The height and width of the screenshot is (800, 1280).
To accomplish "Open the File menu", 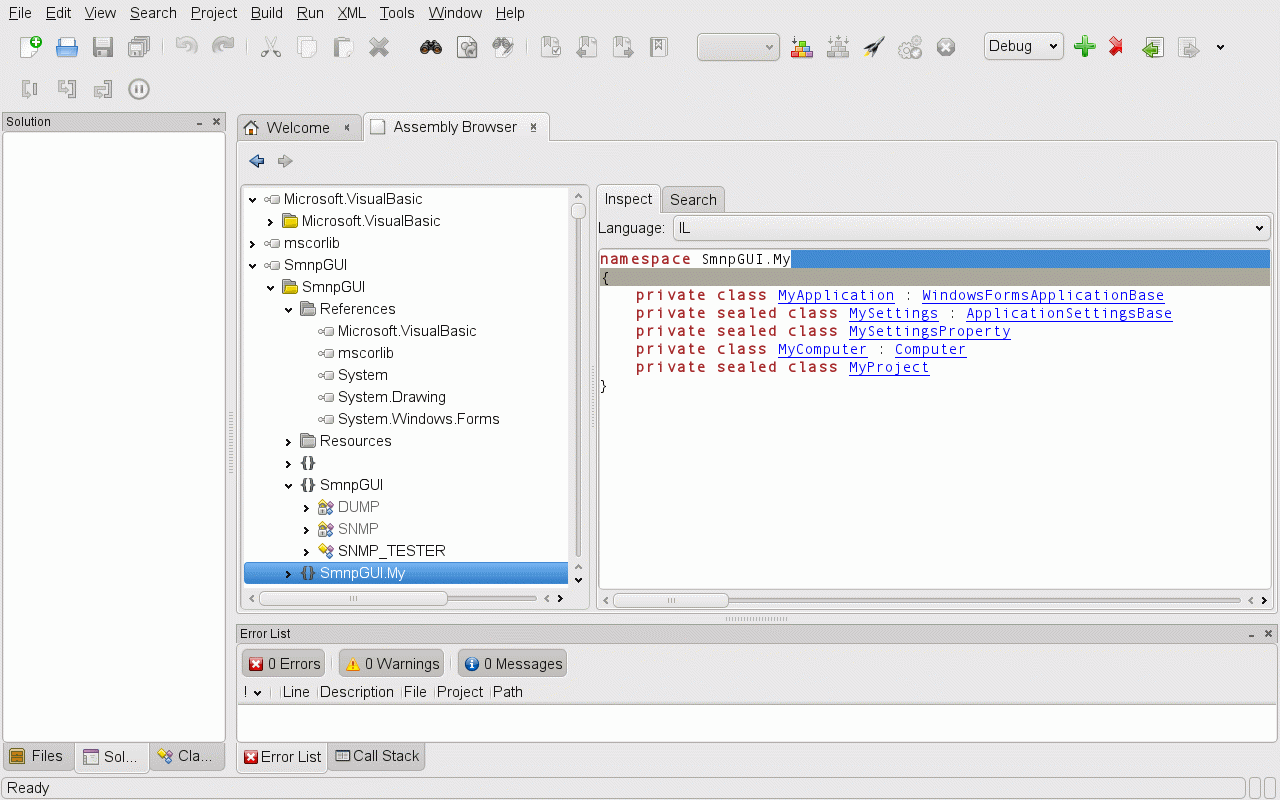I will 20,13.
